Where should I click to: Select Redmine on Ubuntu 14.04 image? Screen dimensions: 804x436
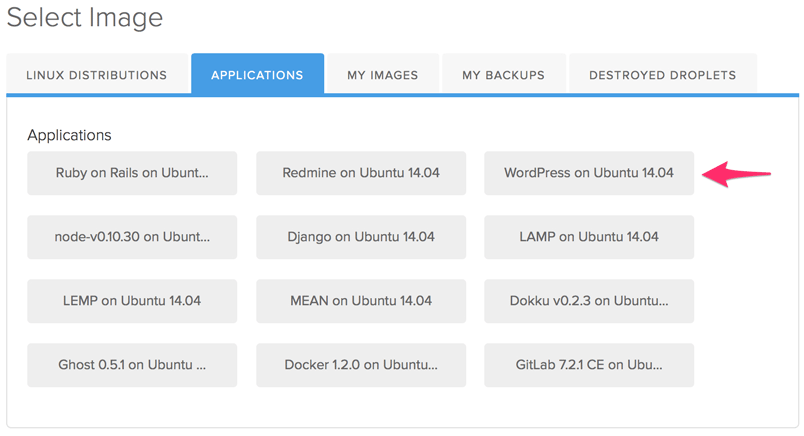pyautogui.click(x=361, y=173)
